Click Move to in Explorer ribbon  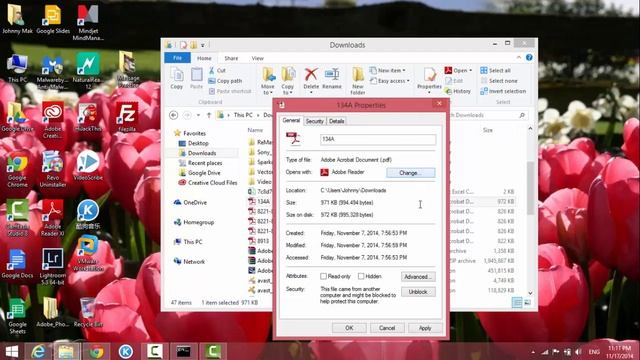(268, 81)
